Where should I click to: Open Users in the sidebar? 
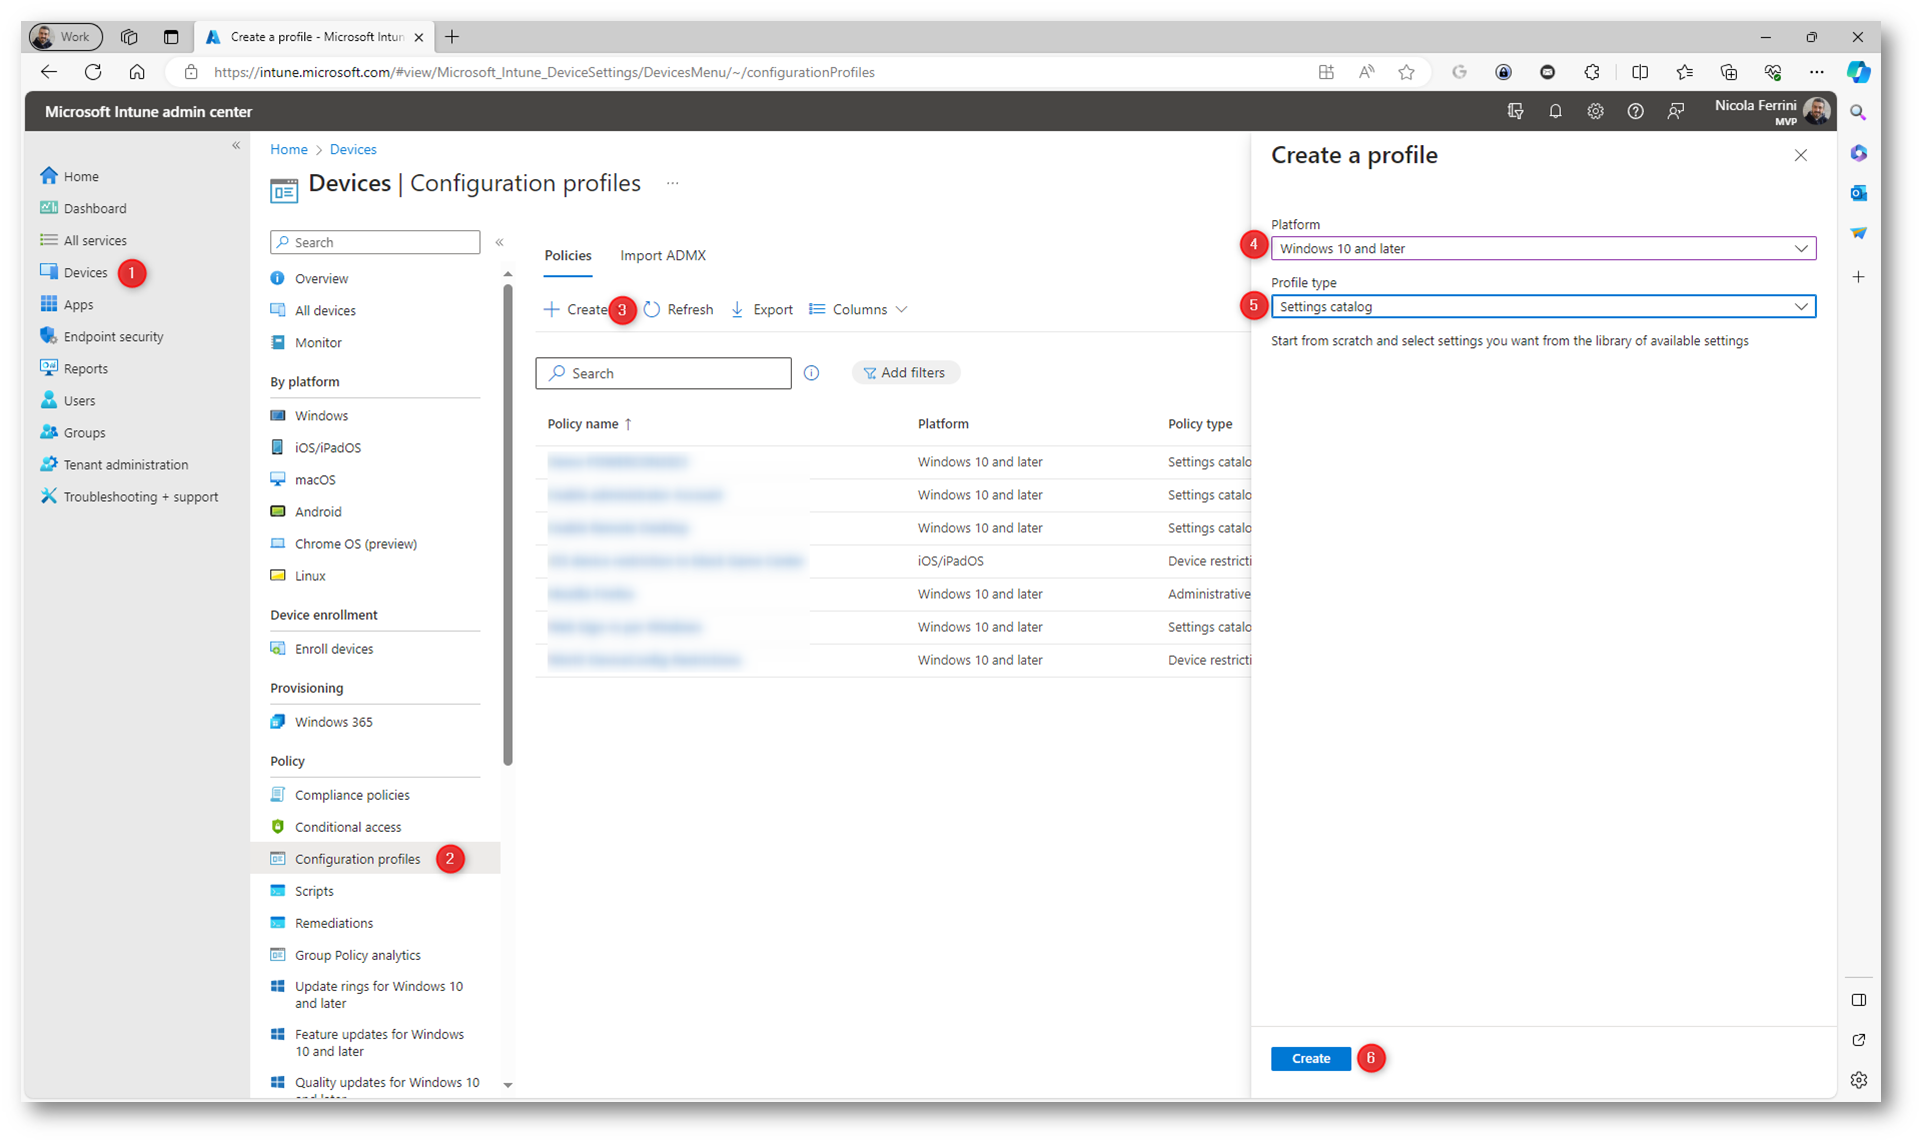point(68,400)
